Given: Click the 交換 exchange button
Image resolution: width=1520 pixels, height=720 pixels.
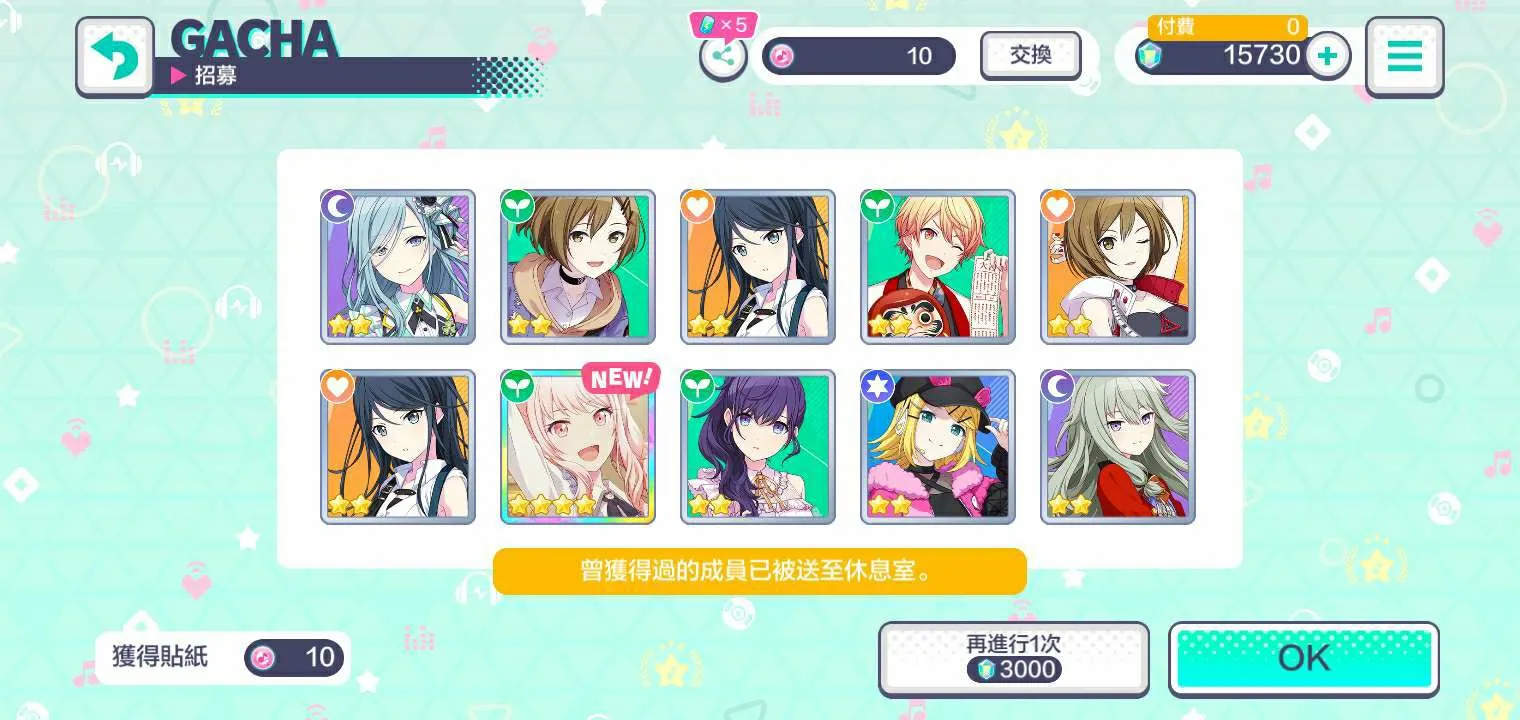Looking at the screenshot, I should (1030, 55).
